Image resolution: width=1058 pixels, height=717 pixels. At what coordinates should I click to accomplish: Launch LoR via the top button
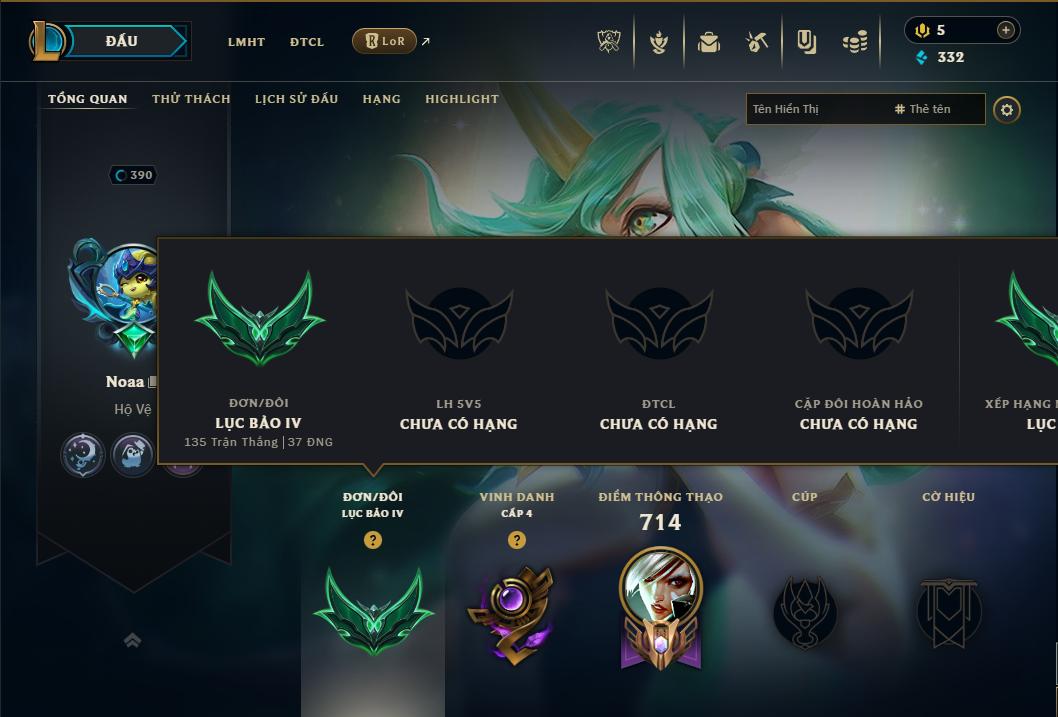point(385,41)
